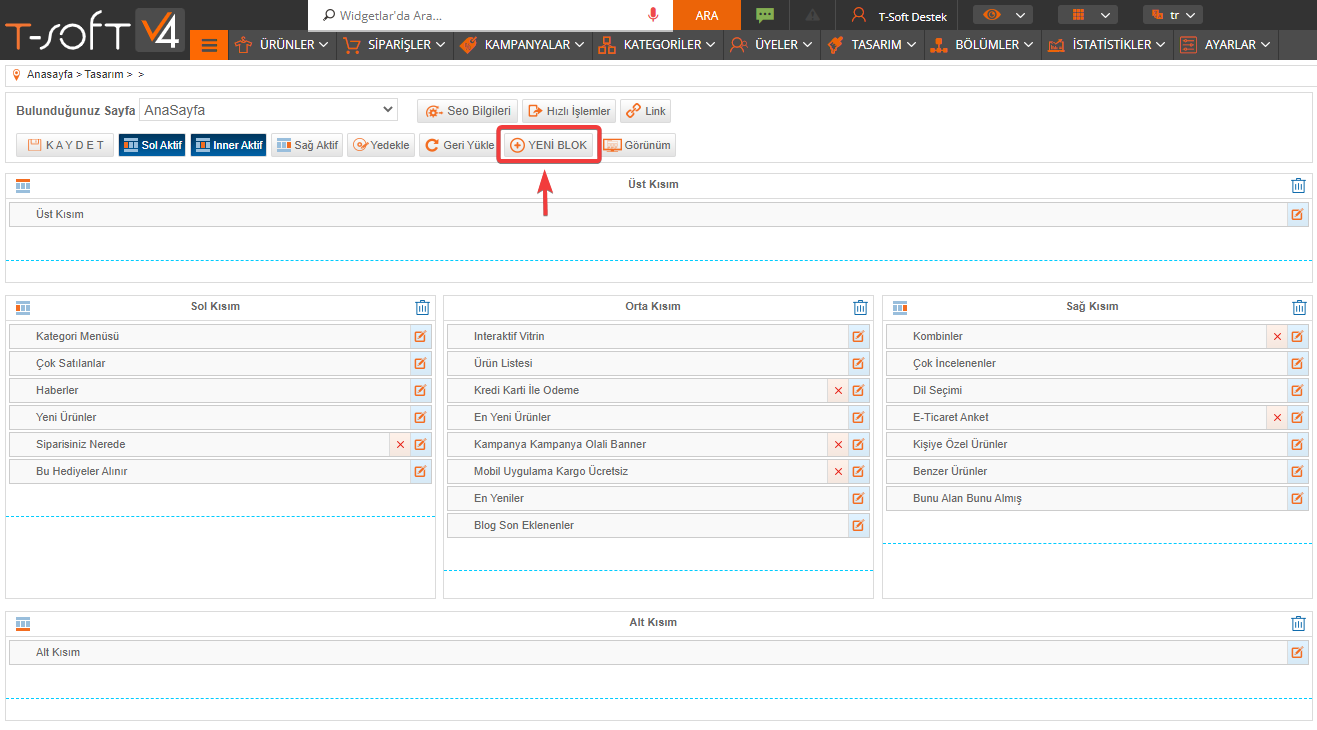Edit the Üst Kısım block row

tap(1297, 214)
